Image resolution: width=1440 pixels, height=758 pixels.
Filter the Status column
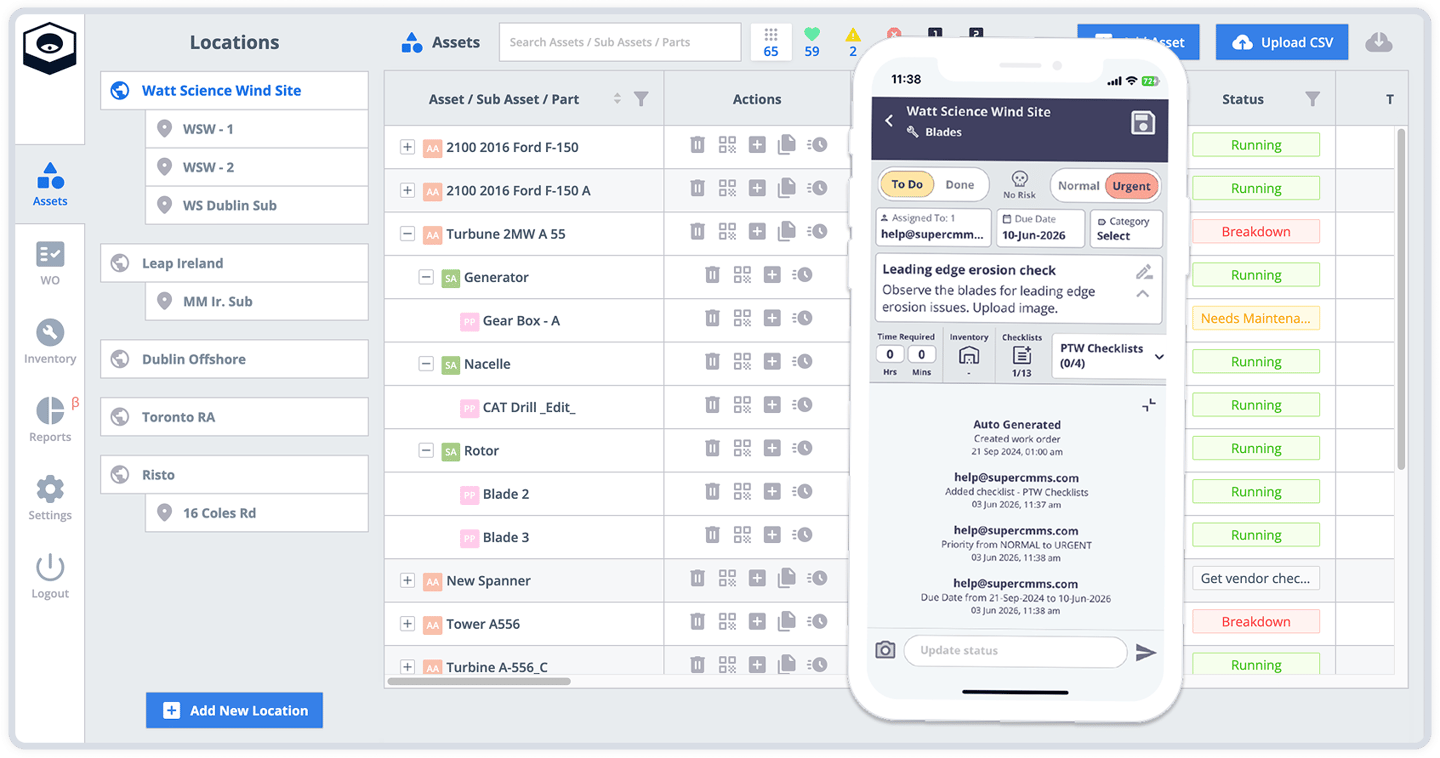[1312, 99]
